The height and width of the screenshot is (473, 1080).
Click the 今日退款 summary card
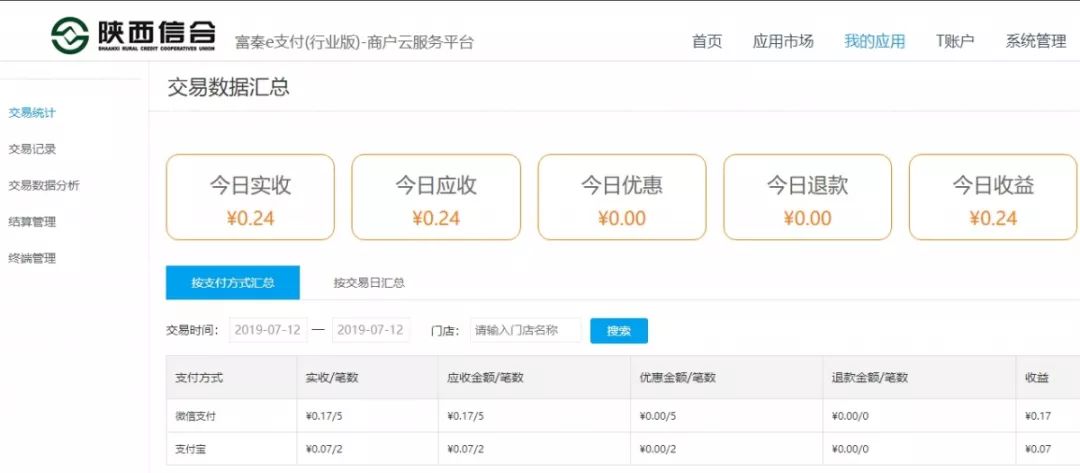pyautogui.click(x=807, y=197)
